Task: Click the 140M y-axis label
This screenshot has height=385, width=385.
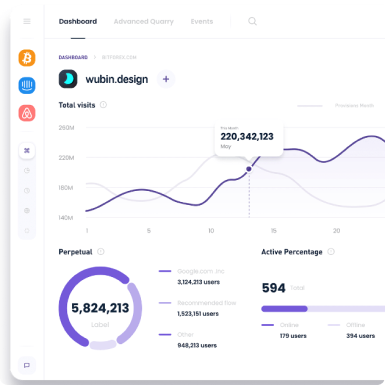Action: tap(66, 218)
